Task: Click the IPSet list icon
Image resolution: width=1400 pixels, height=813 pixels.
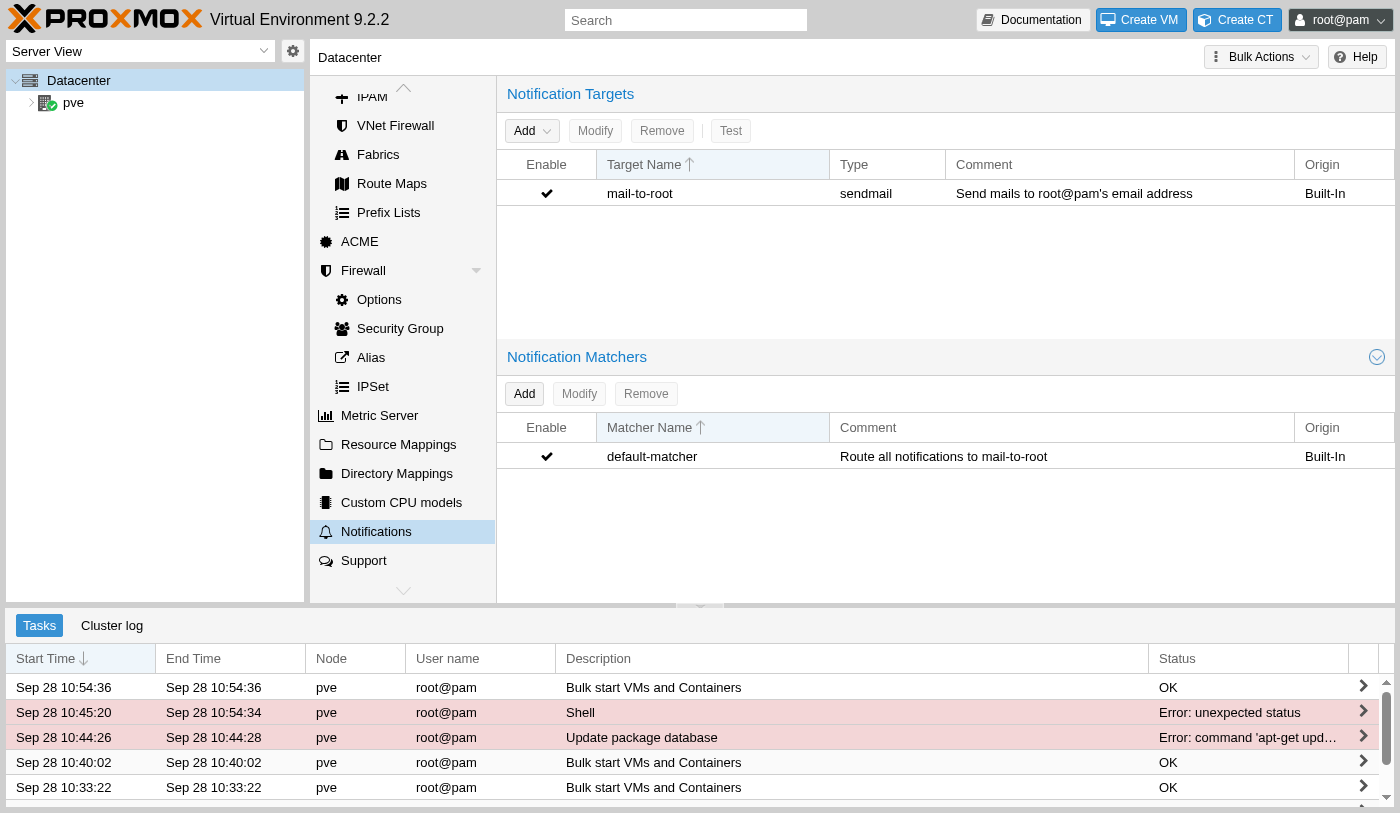Action: click(x=342, y=387)
